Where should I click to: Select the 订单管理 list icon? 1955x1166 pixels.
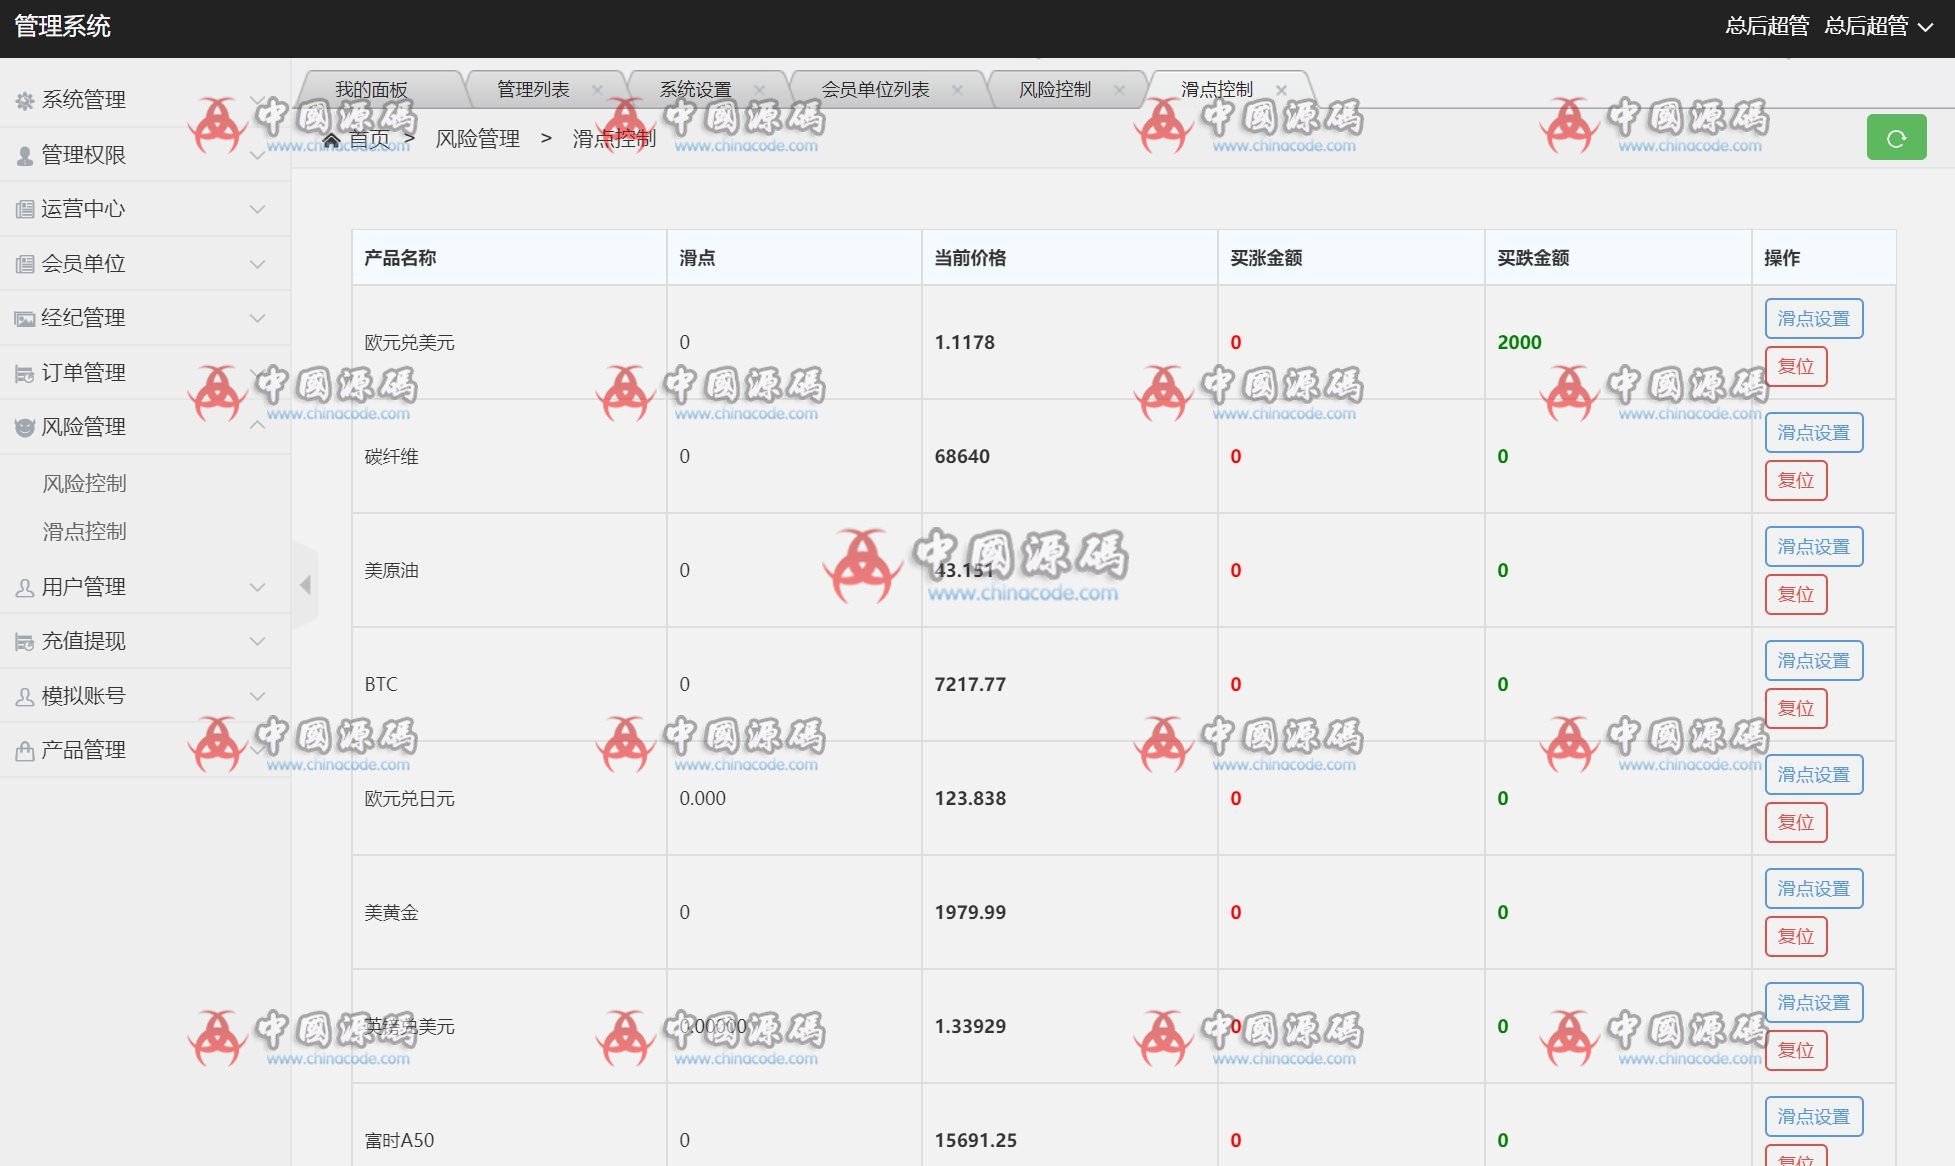[x=22, y=372]
